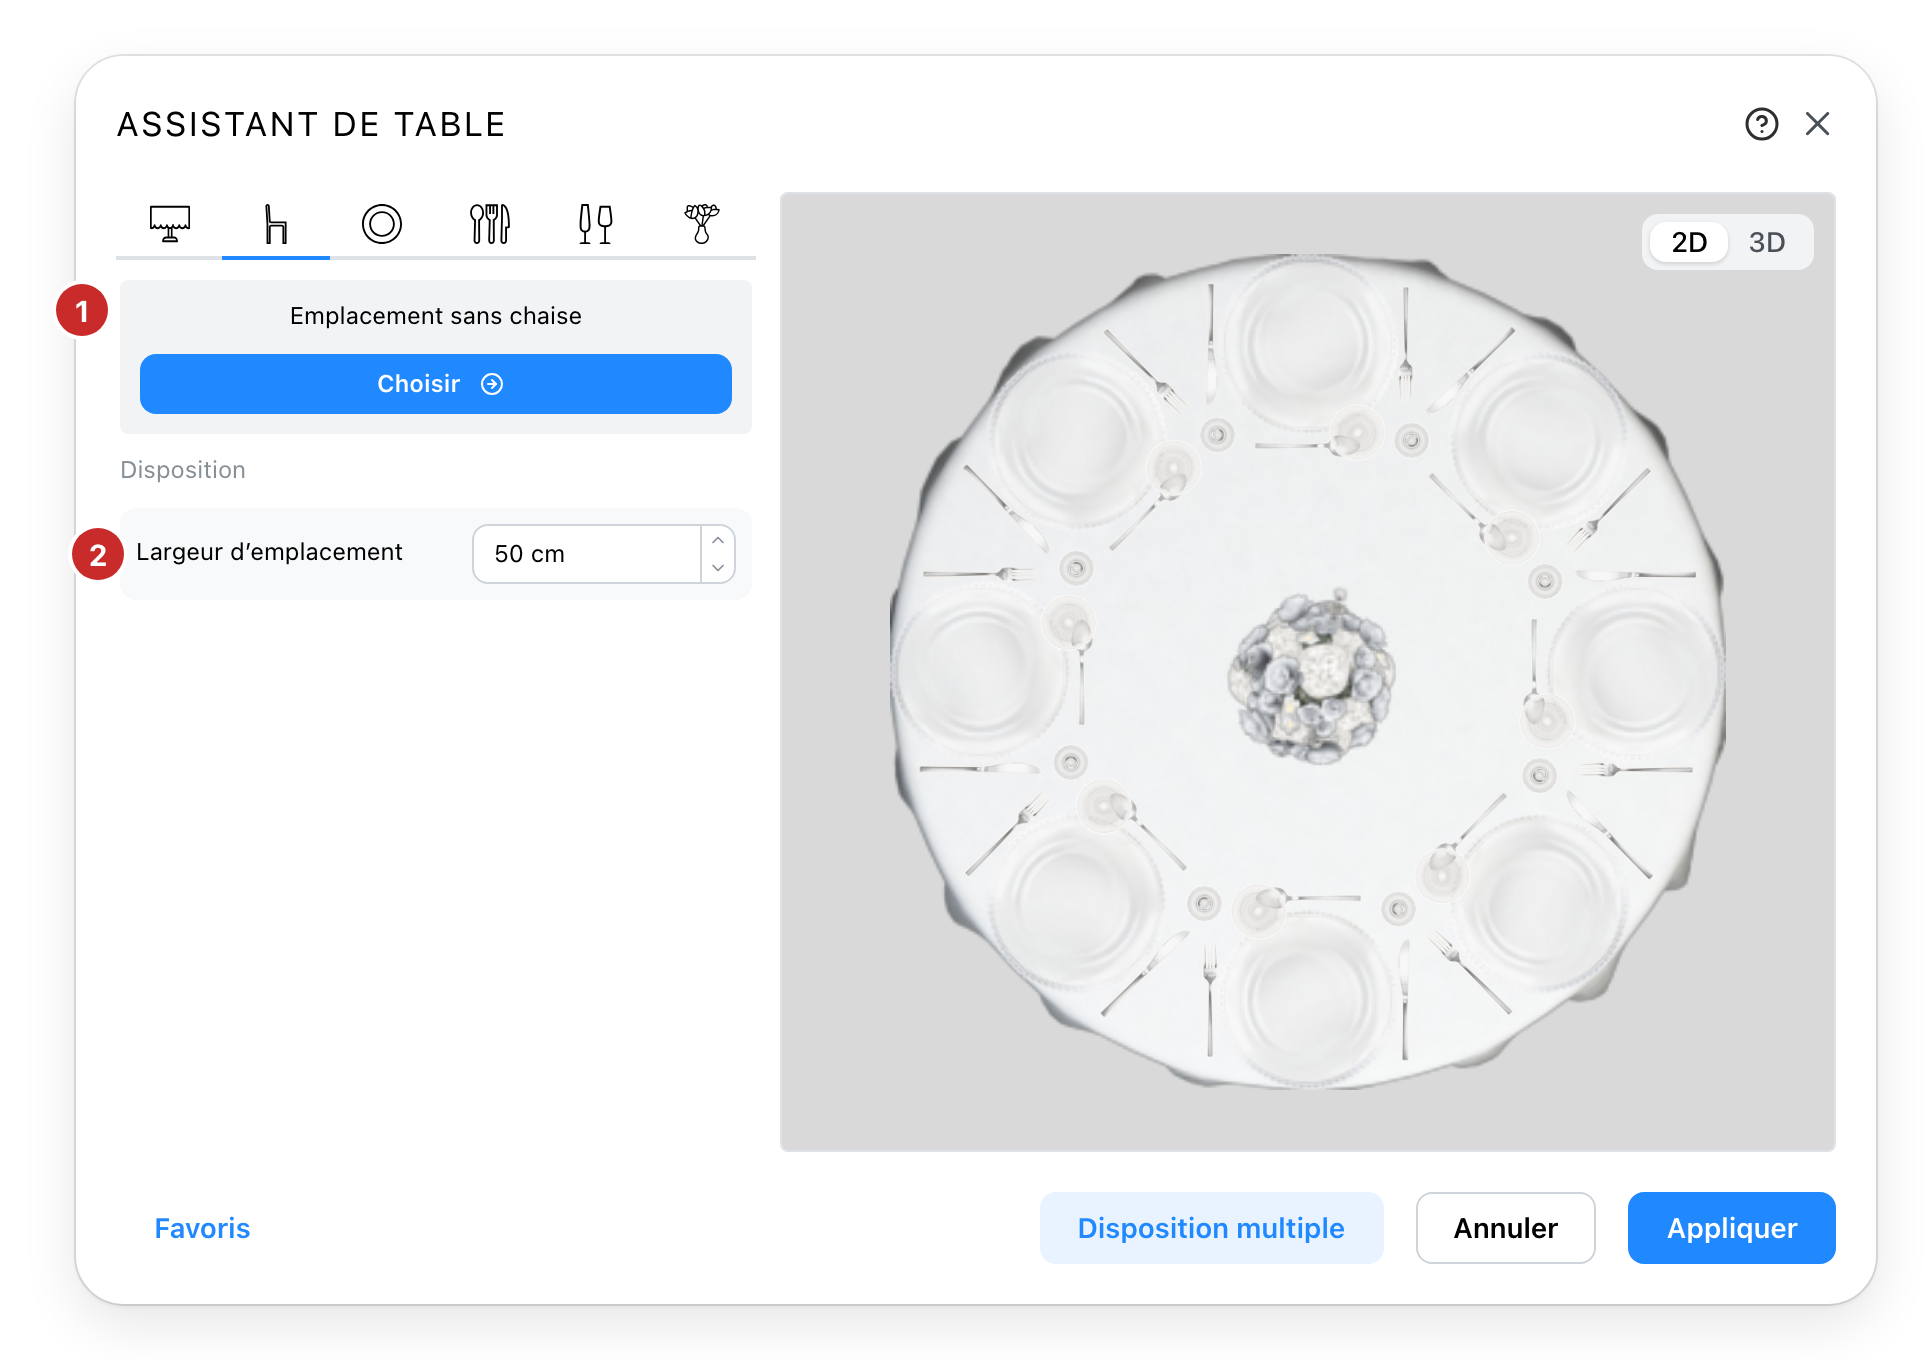The image size is (1932, 1360).
Task: Switch preview to 2D view
Action: (x=1689, y=242)
